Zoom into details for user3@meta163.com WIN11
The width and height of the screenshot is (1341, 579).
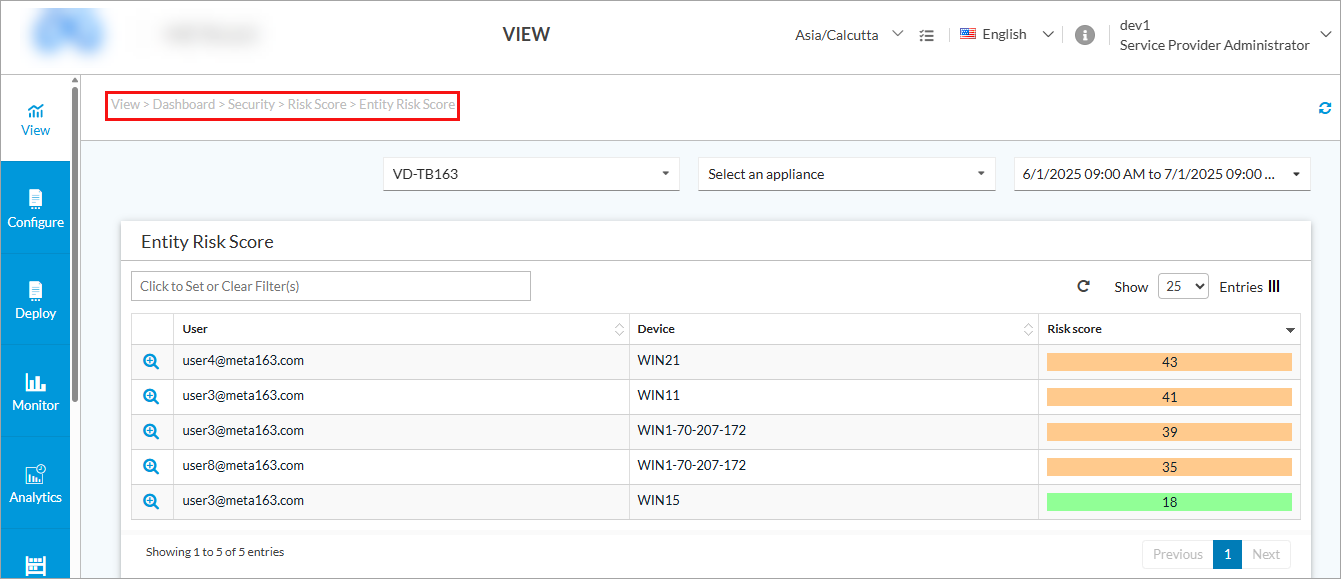pyautogui.click(x=151, y=397)
